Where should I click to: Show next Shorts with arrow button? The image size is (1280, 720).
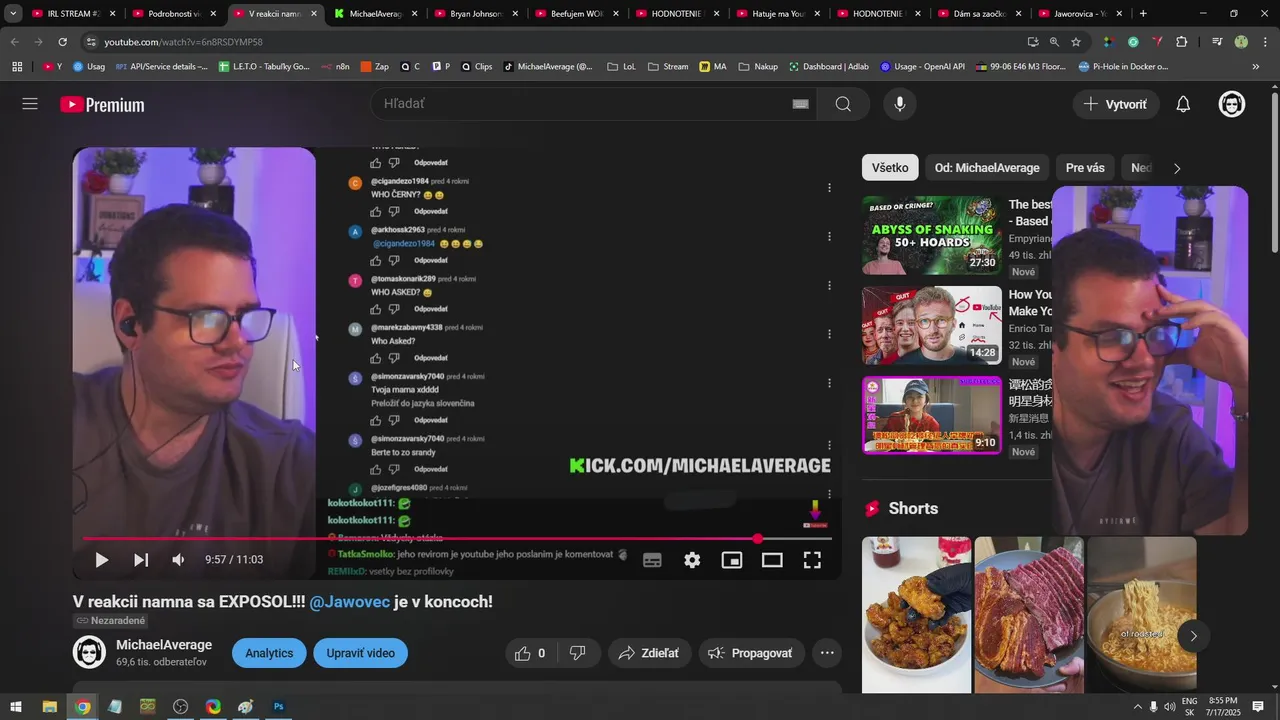[1193, 636]
